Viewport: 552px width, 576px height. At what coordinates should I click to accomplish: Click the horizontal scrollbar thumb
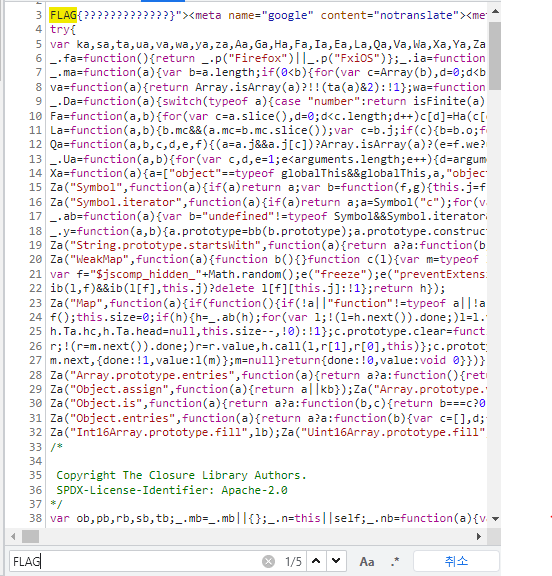[30, 537]
